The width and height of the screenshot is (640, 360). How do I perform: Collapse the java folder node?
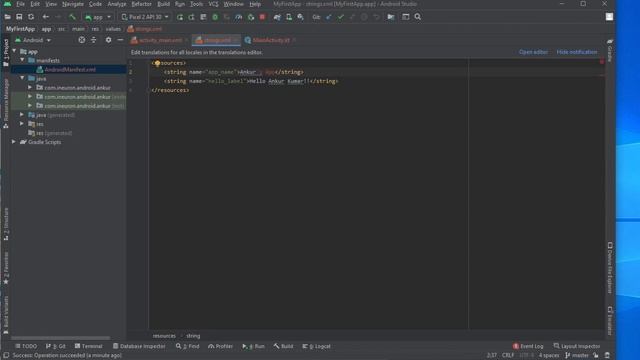coord(22,78)
